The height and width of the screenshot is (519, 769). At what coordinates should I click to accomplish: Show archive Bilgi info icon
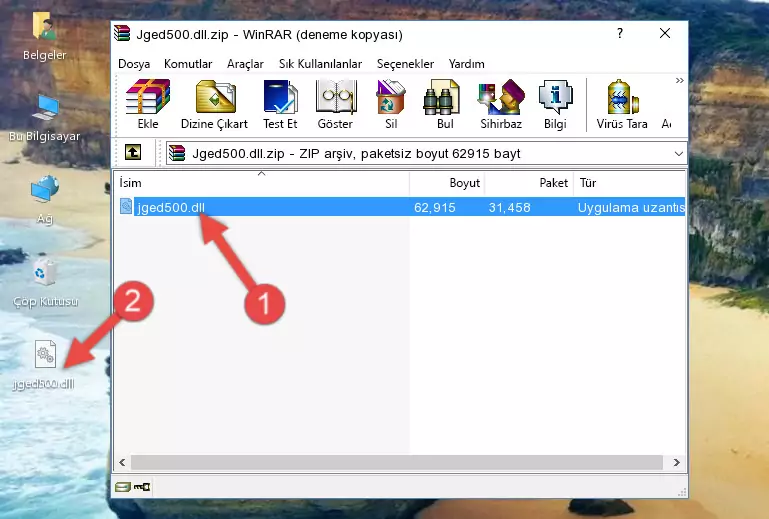coord(555,104)
